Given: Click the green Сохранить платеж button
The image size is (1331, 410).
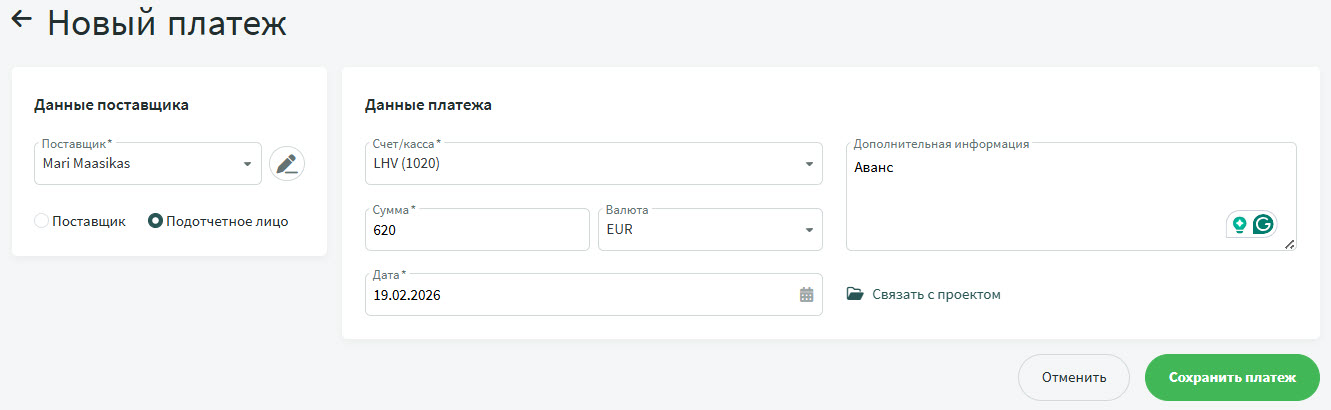Looking at the screenshot, I should point(1232,378).
